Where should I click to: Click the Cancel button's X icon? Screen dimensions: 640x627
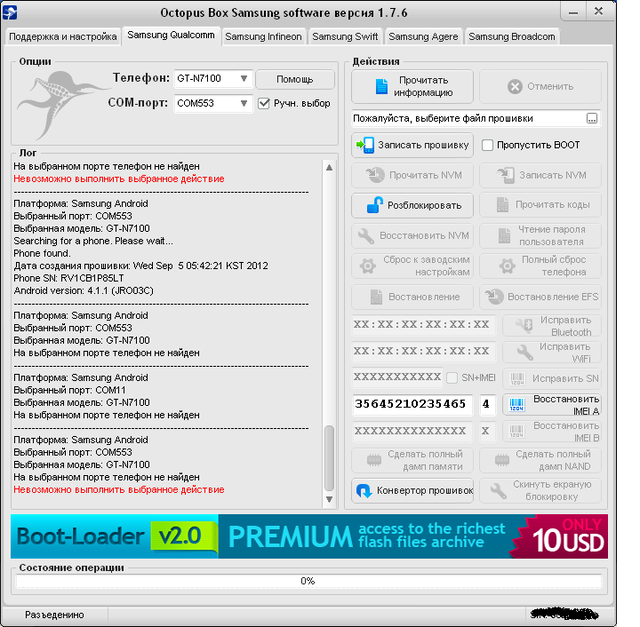pyautogui.click(x=515, y=87)
